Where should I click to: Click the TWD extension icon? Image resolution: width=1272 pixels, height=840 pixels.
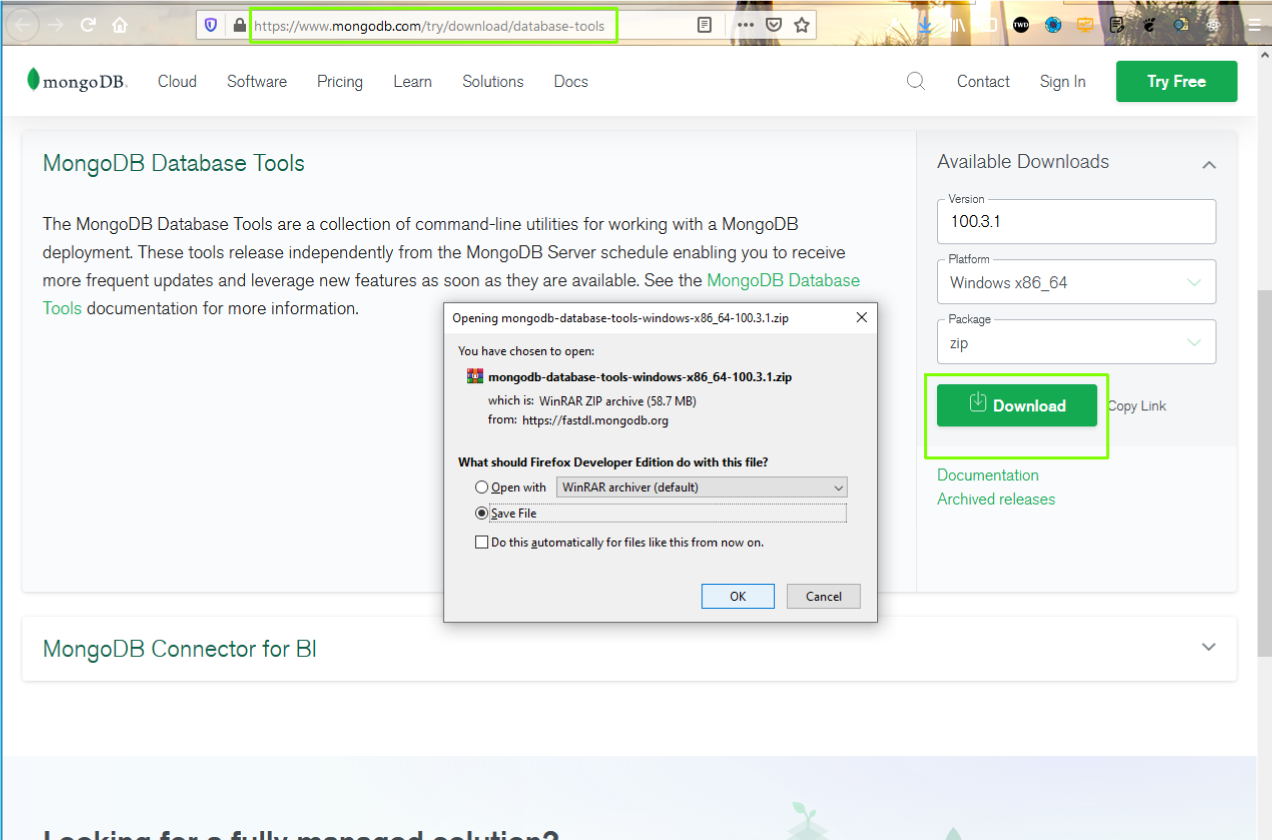pos(1021,26)
